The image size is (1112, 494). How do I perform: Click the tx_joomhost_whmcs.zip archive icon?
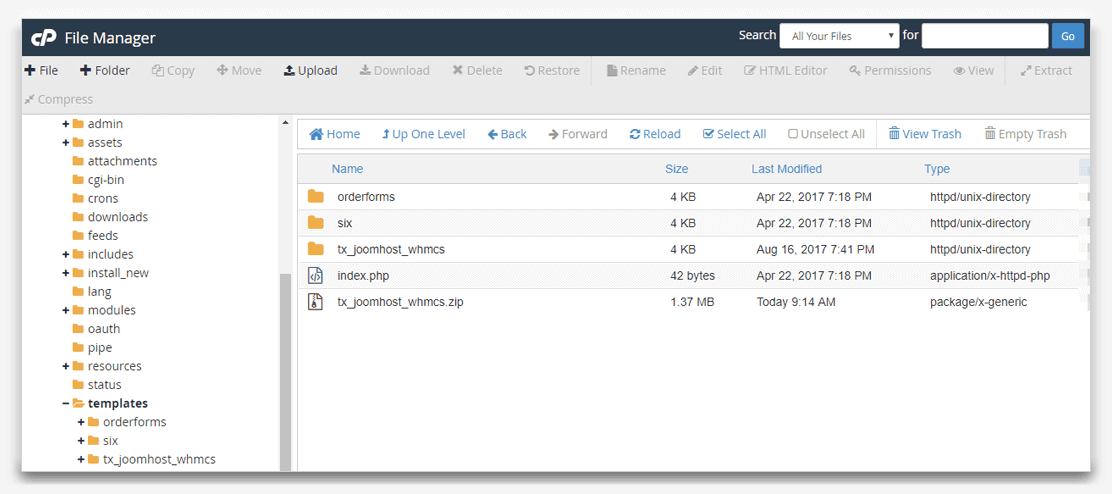pyautogui.click(x=316, y=302)
